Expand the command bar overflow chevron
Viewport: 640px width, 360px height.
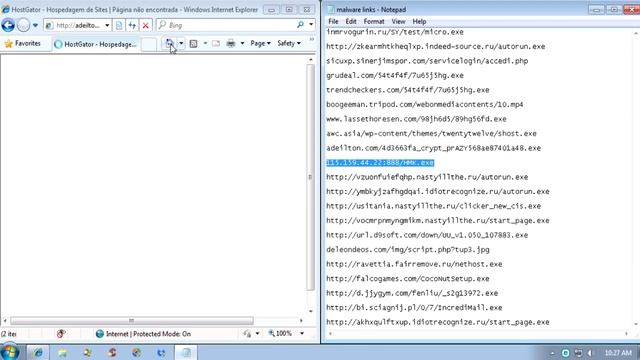pos(311,40)
